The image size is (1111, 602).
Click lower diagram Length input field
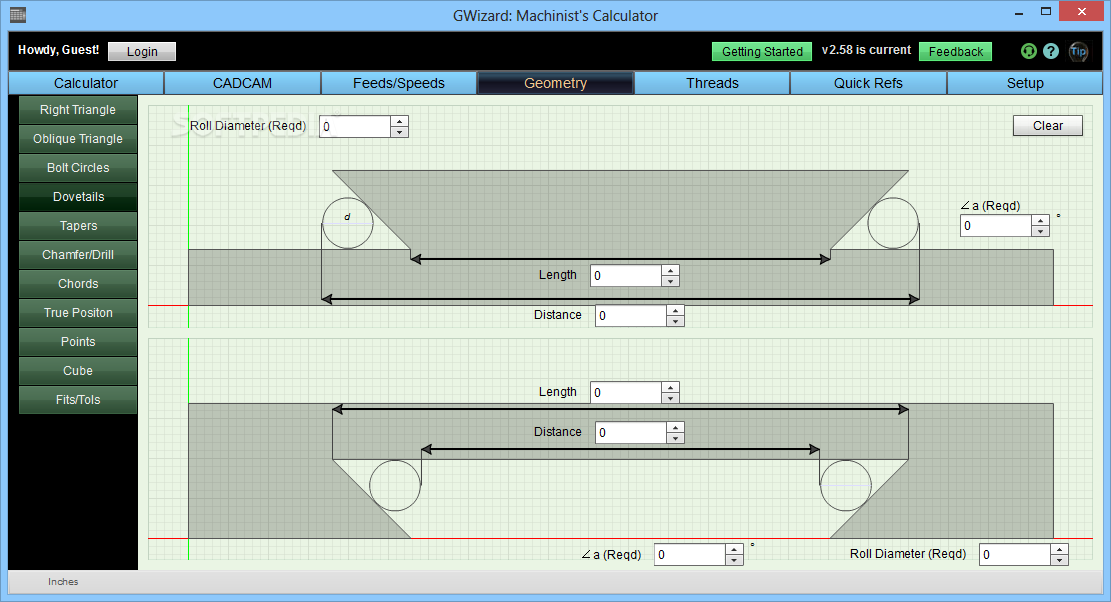click(x=626, y=392)
